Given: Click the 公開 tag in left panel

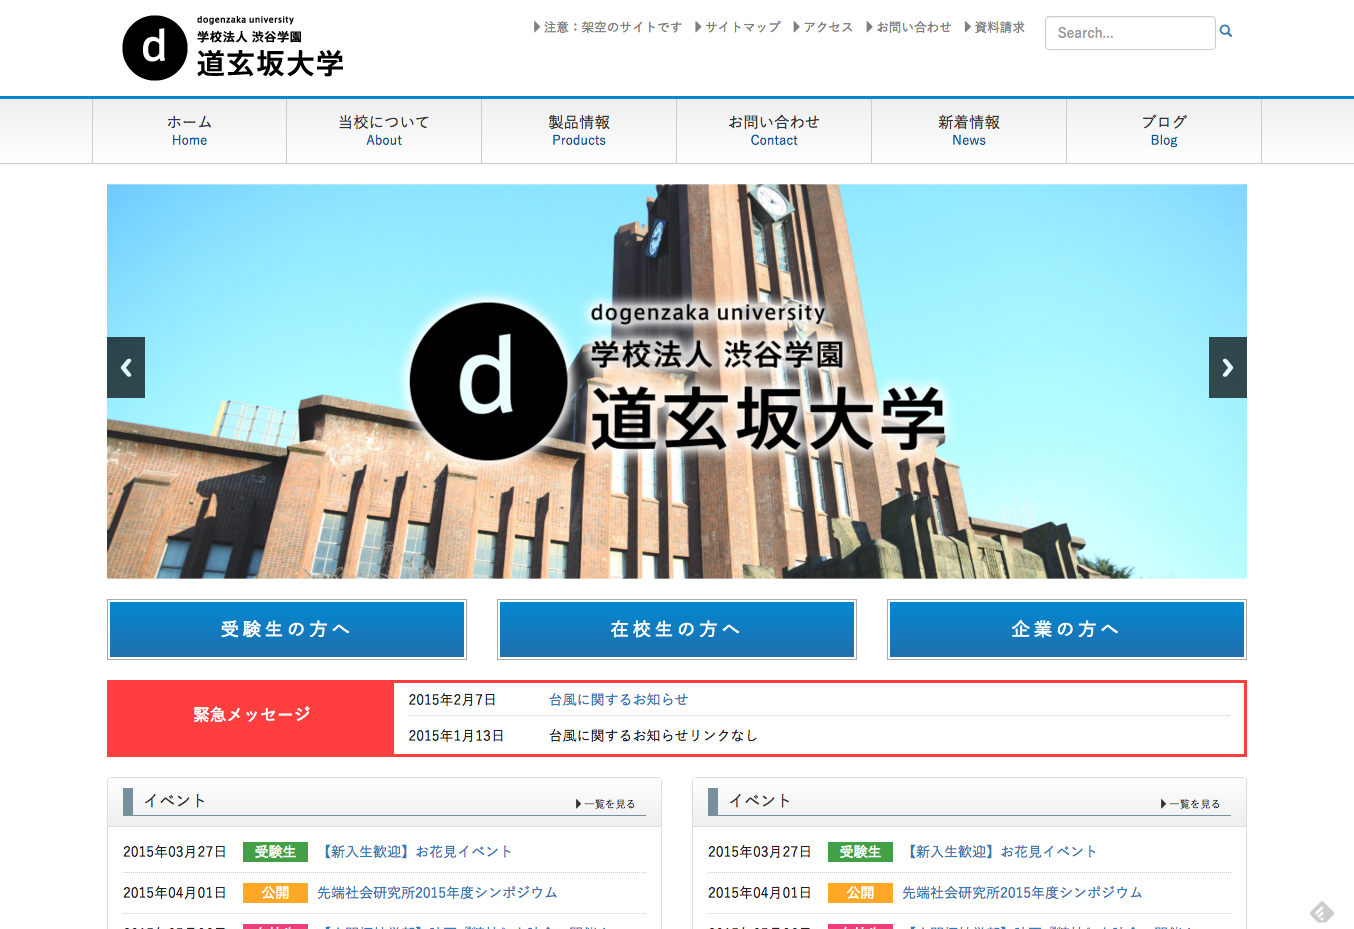Looking at the screenshot, I should pyautogui.click(x=275, y=893).
